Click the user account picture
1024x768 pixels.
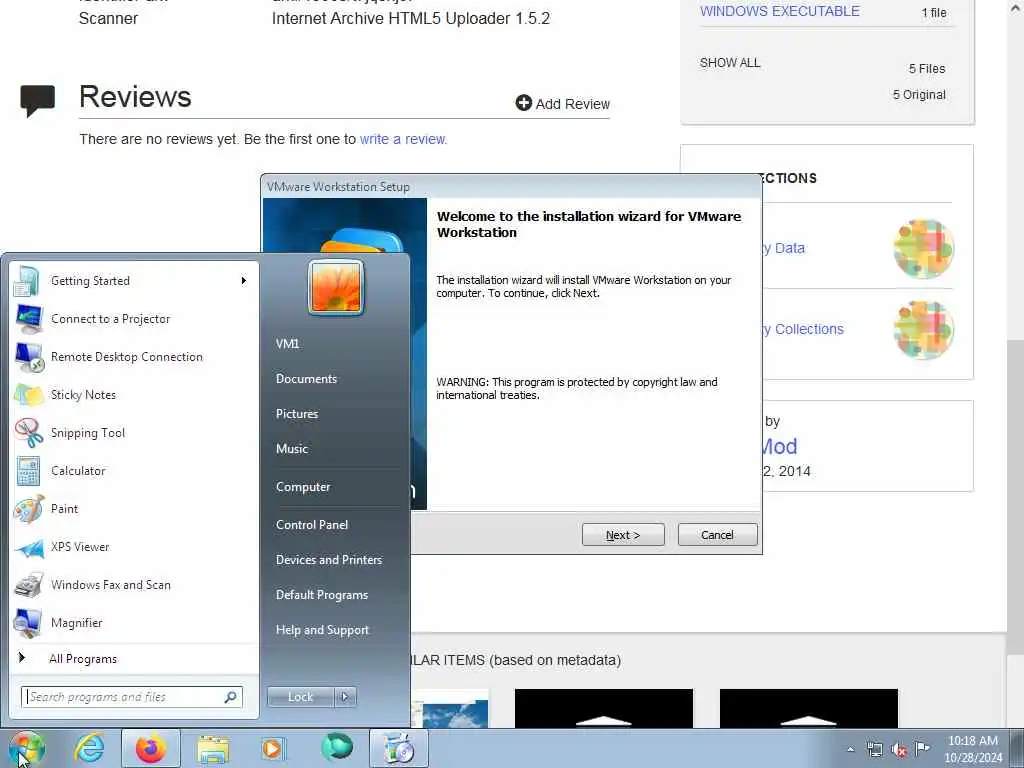(336, 288)
